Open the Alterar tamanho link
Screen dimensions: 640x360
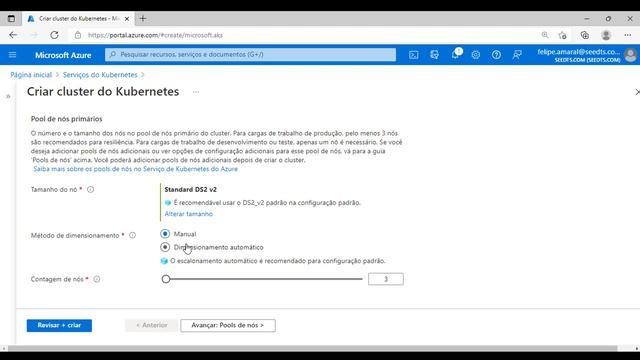click(x=189, y=214)
